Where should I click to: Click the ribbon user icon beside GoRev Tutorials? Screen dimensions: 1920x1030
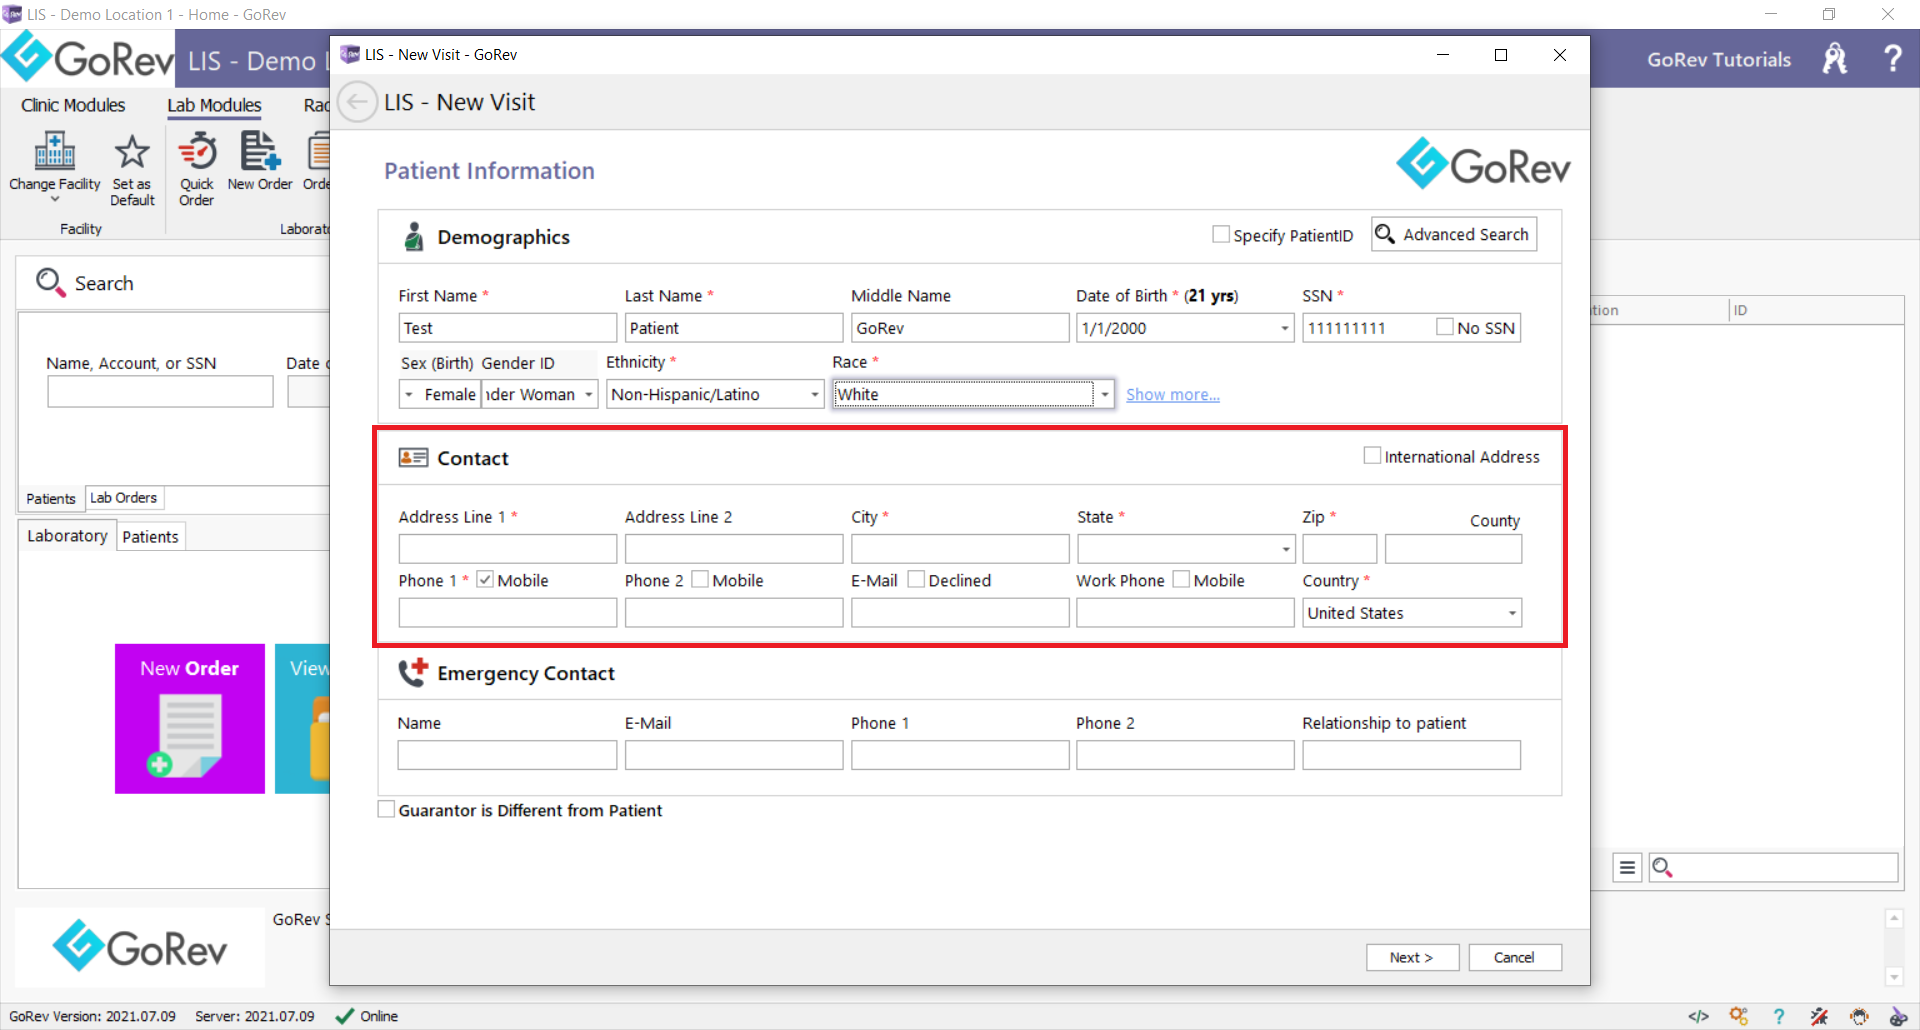[1835, 58]
